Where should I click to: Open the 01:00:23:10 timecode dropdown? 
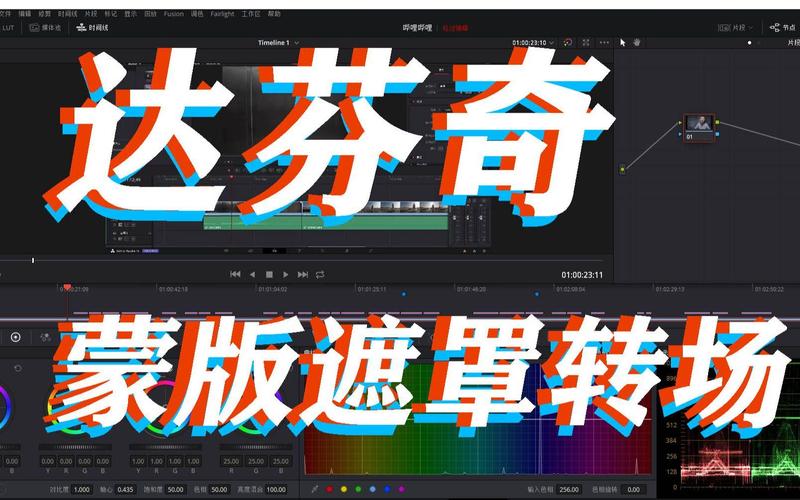coord(533,43)
